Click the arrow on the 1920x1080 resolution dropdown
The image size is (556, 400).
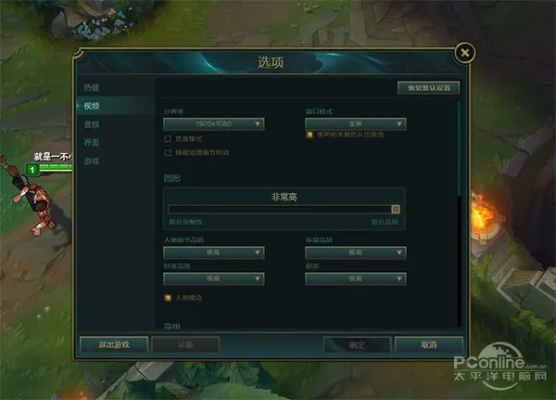257,124
